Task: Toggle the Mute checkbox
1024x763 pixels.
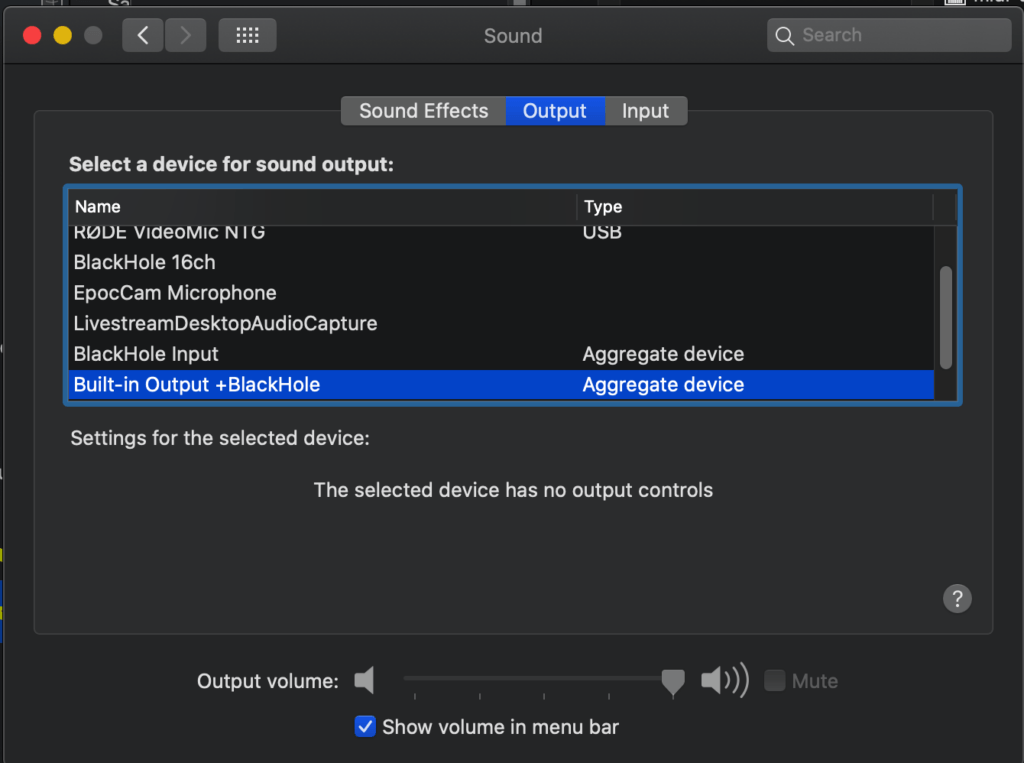Action: [774, 681]
